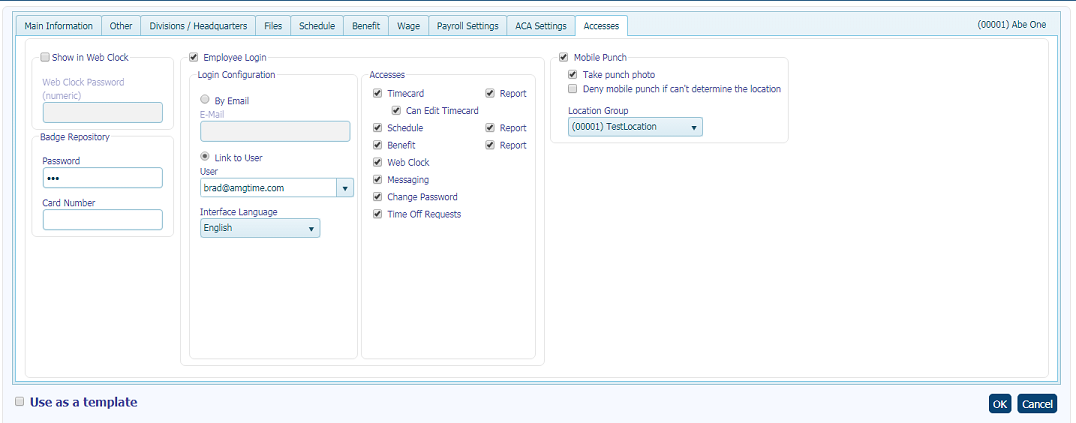Open the Interface Language dropdown
Image resolution: width=1076 pixels, height=423 pixels.
tap(260, 228)
